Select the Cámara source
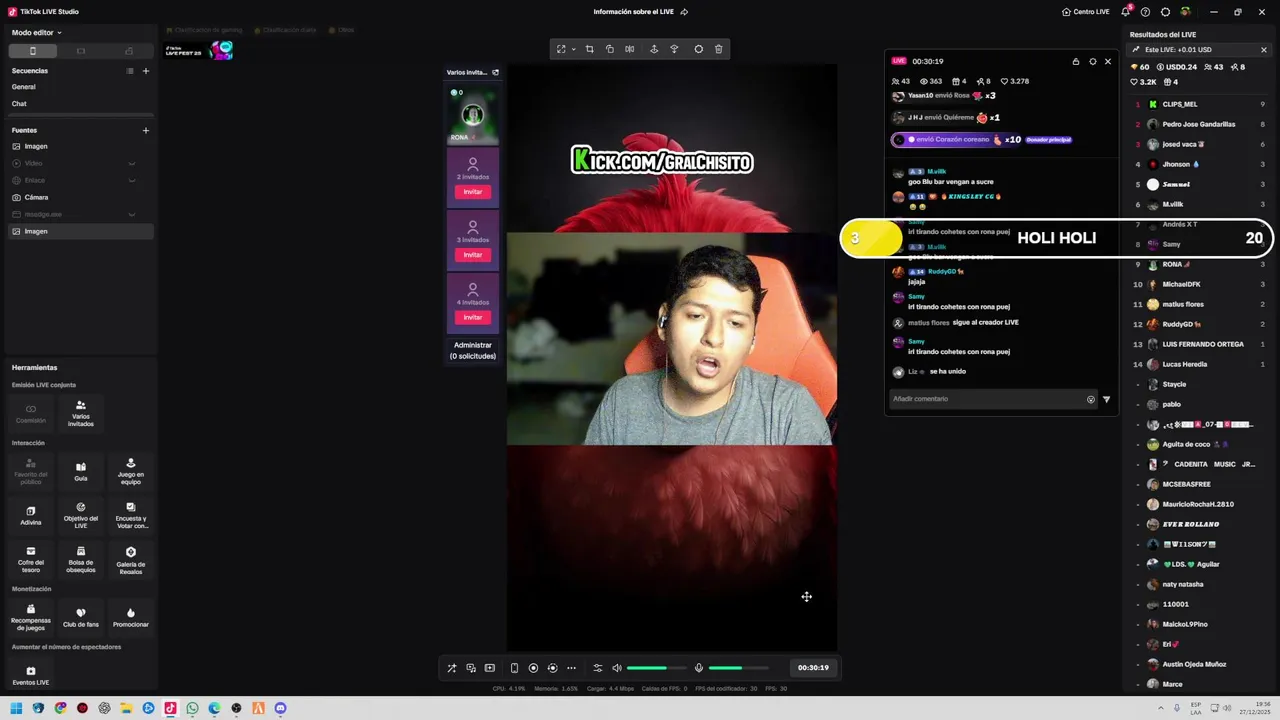This screenshot has width=1280, height=720. (80, 197)
